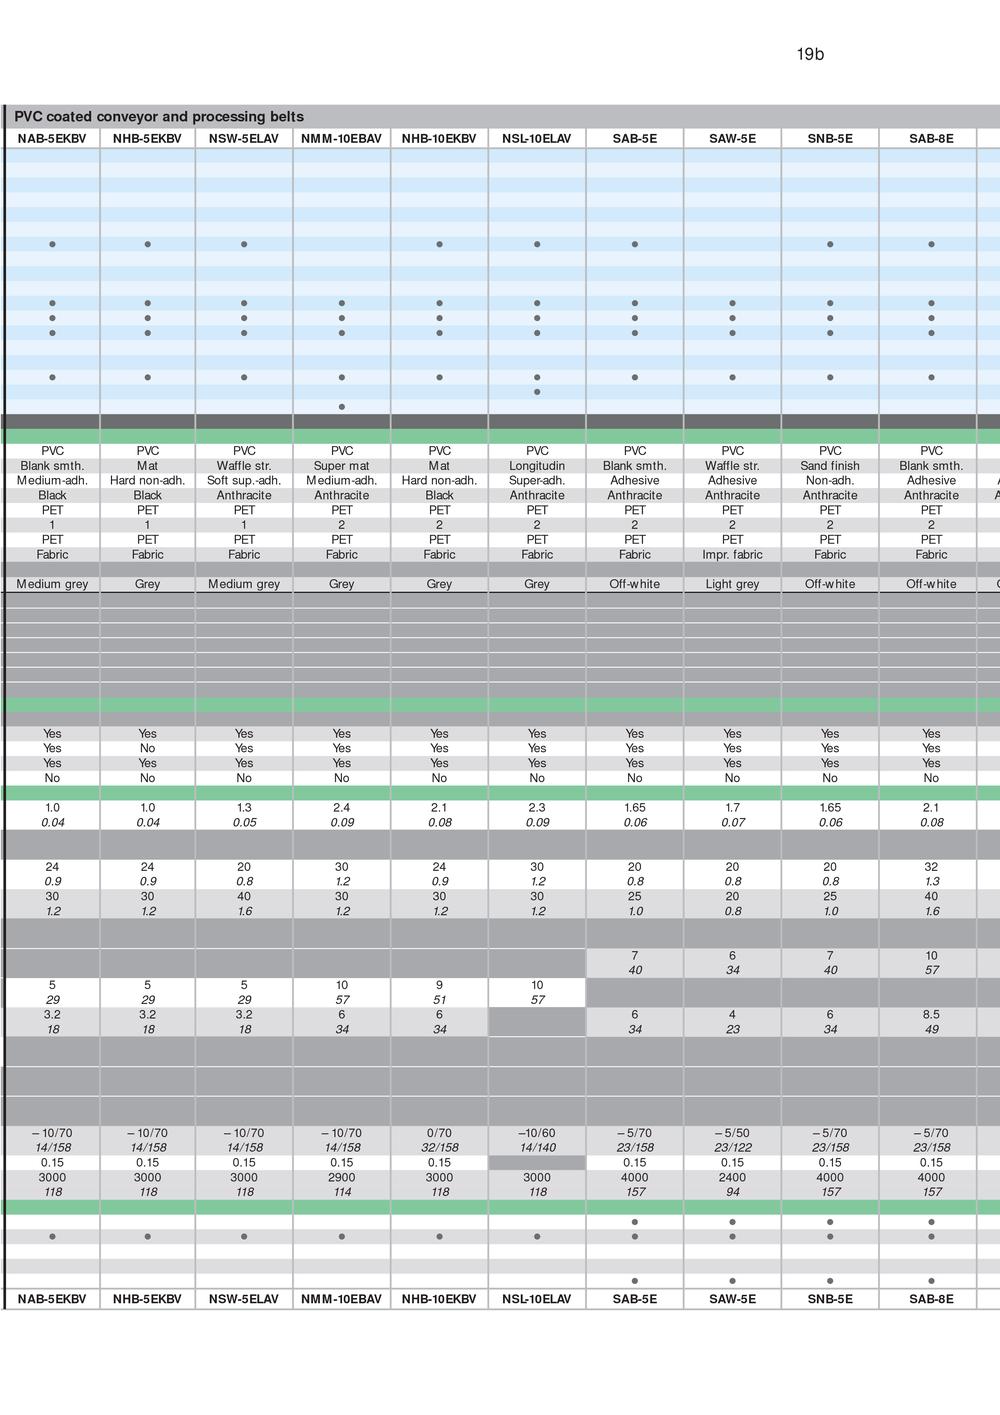Click the PVC coated conveyor title
This screenshot has width=1000, height=1415.
[159, 117]
